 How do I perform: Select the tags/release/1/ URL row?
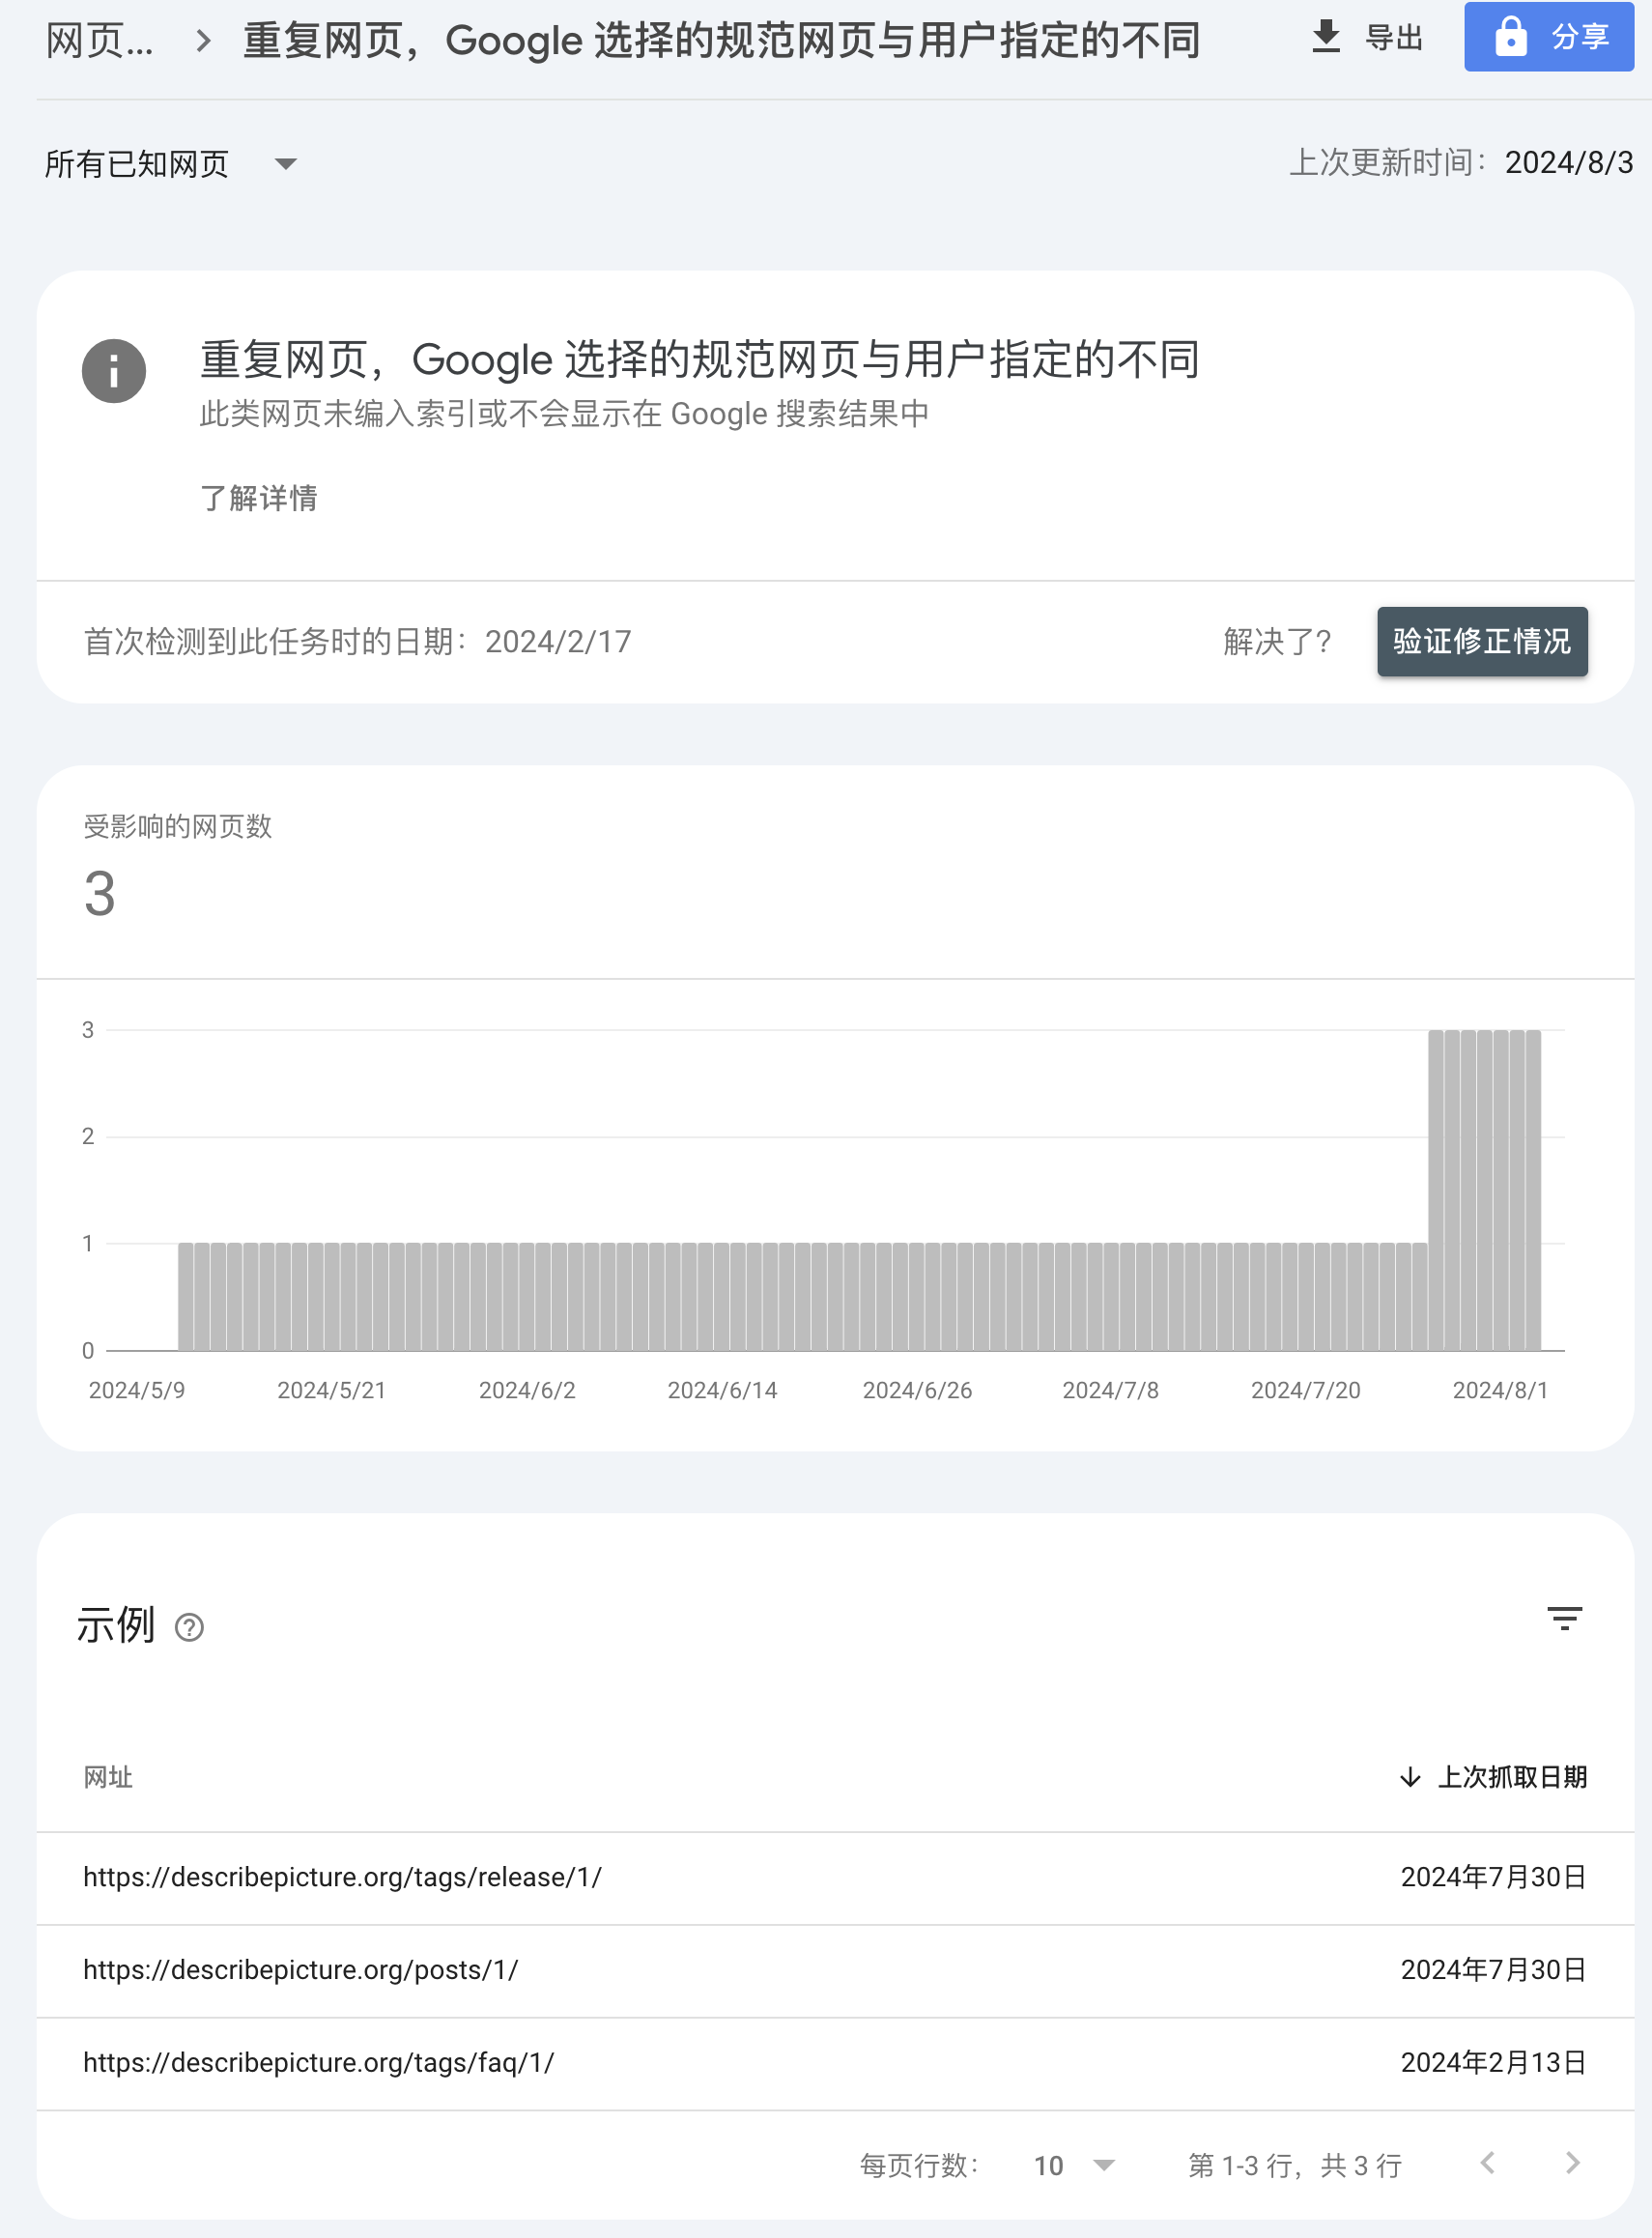(x=835, y=1878)
